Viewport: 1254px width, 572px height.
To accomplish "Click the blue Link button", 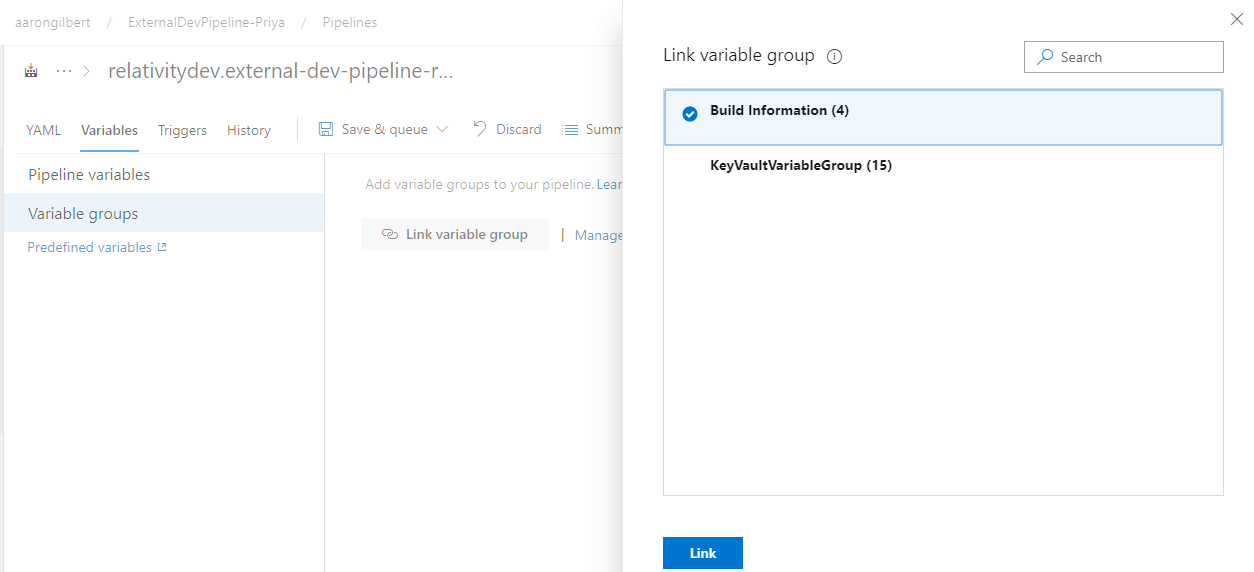I will click(x=703, y=553).
